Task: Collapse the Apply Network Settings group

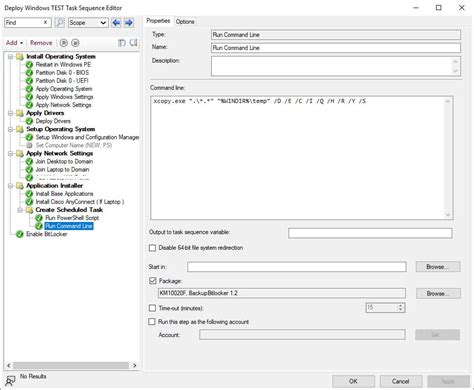Action: [11, 153]
